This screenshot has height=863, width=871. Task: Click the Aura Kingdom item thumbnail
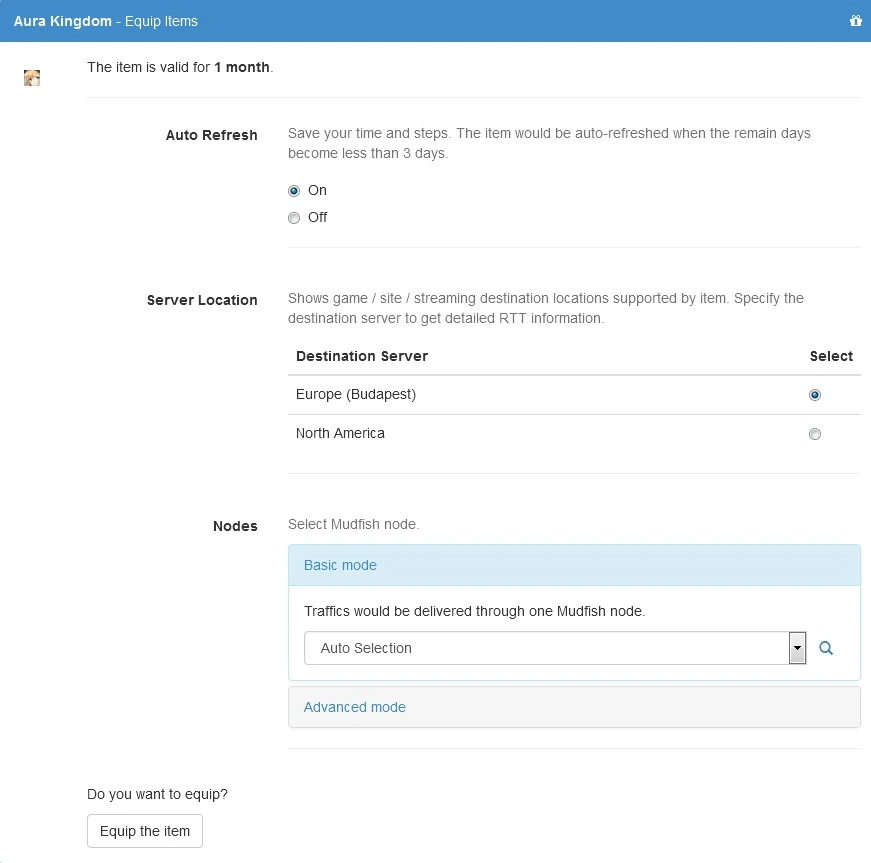tap(32, 77)
